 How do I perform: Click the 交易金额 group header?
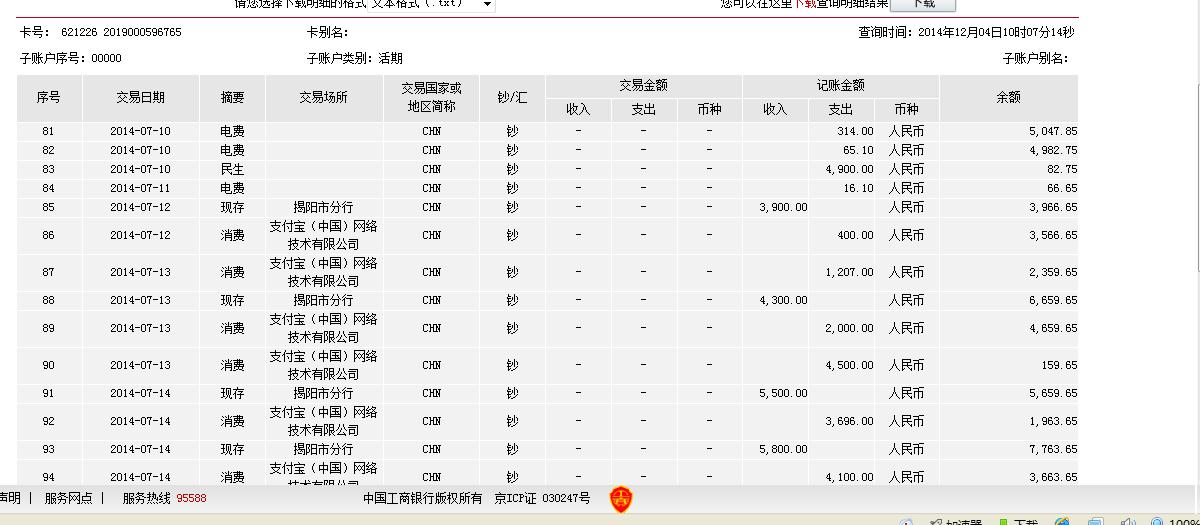[643, 85]
